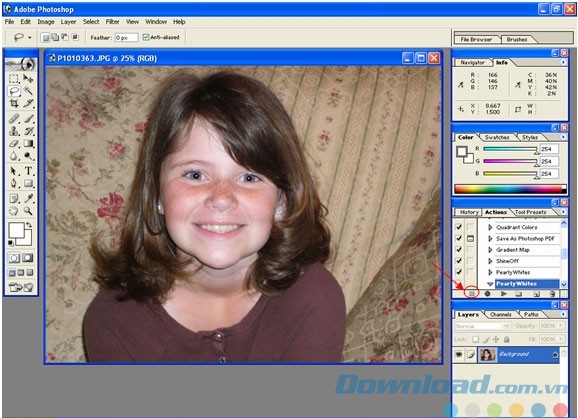Select the Blur tool
Screen dimensions: 578x418
(x=14, y=156)
